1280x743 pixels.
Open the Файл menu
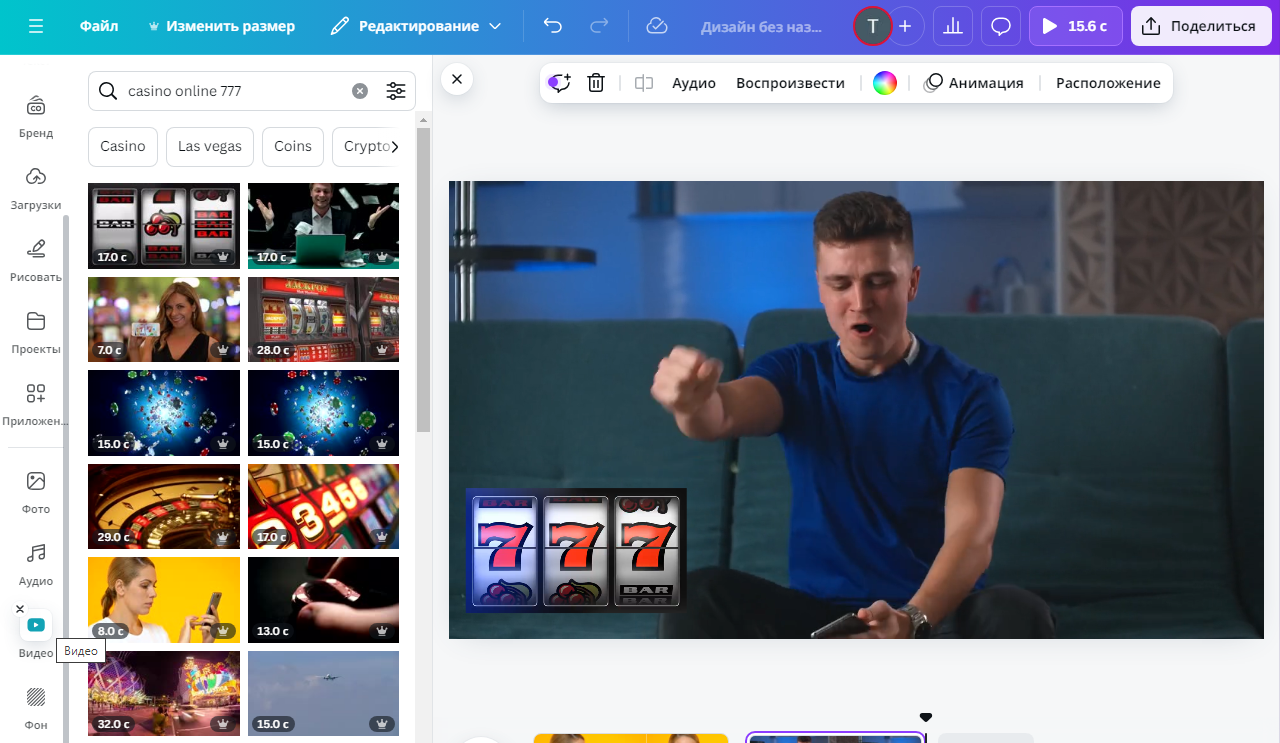tap(99, 26)
